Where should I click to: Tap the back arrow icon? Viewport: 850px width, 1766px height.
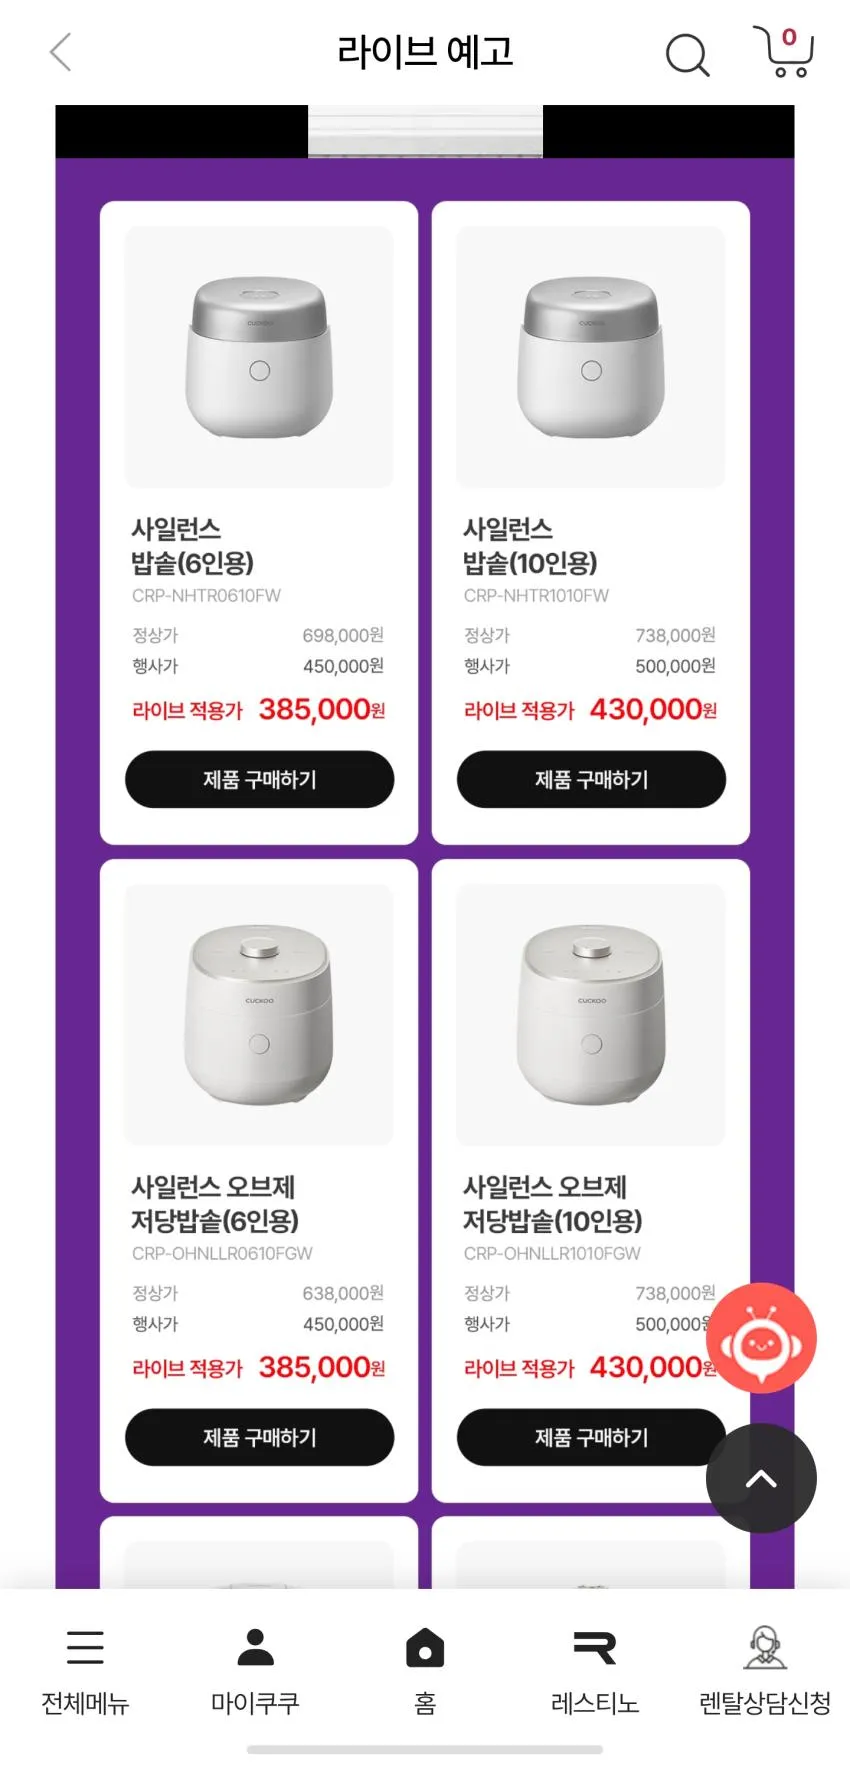coord(61,52)
